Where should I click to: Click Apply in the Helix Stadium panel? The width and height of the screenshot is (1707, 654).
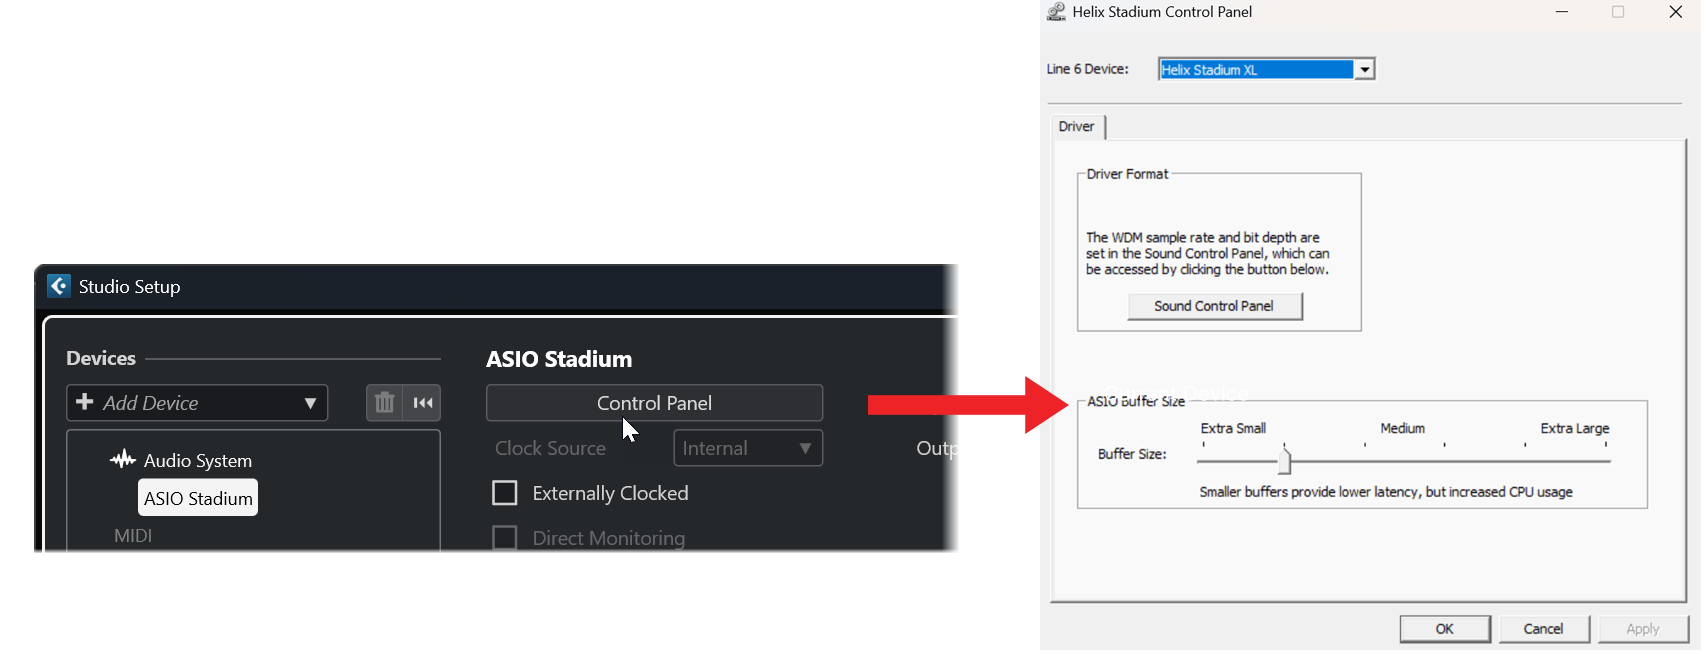1643,628
